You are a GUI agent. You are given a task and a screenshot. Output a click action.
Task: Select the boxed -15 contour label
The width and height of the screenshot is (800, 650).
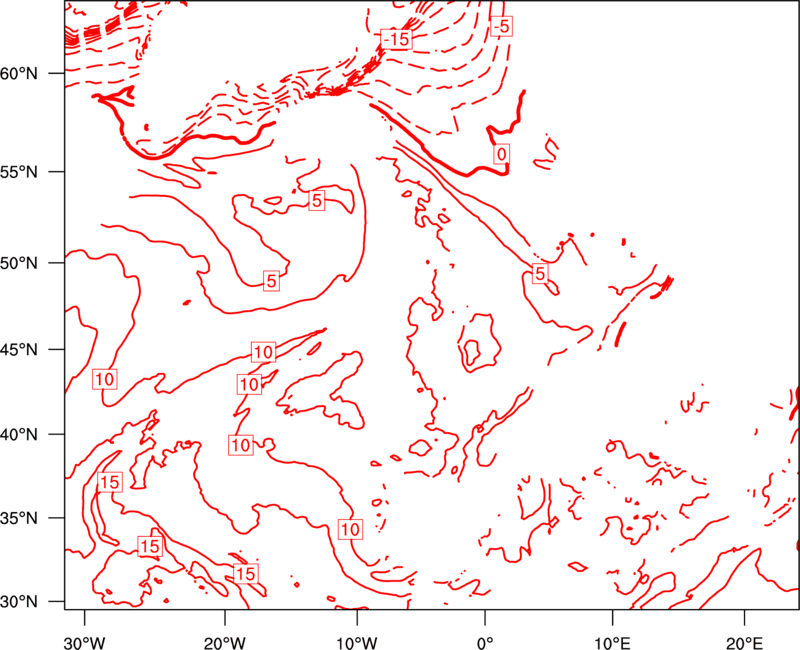(396, 39)
